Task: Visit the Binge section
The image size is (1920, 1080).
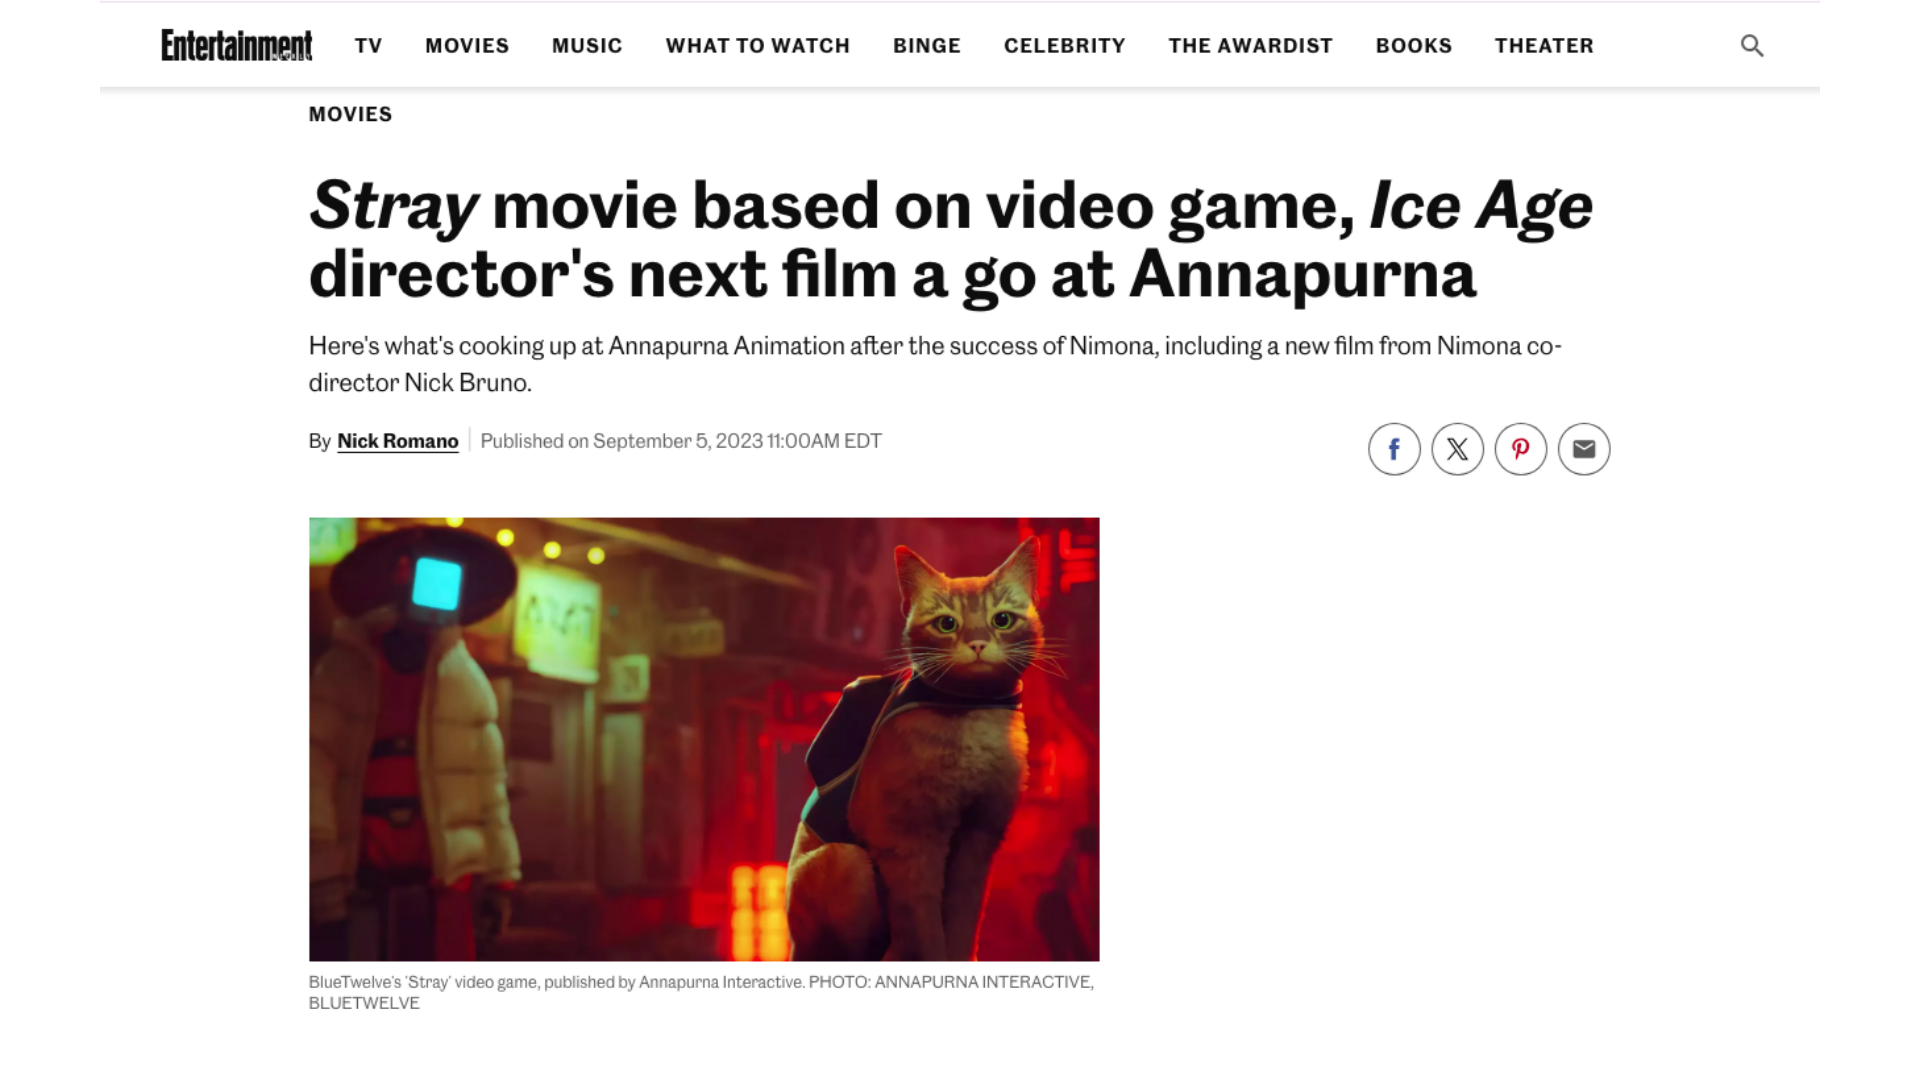Action: coord(927,46)
